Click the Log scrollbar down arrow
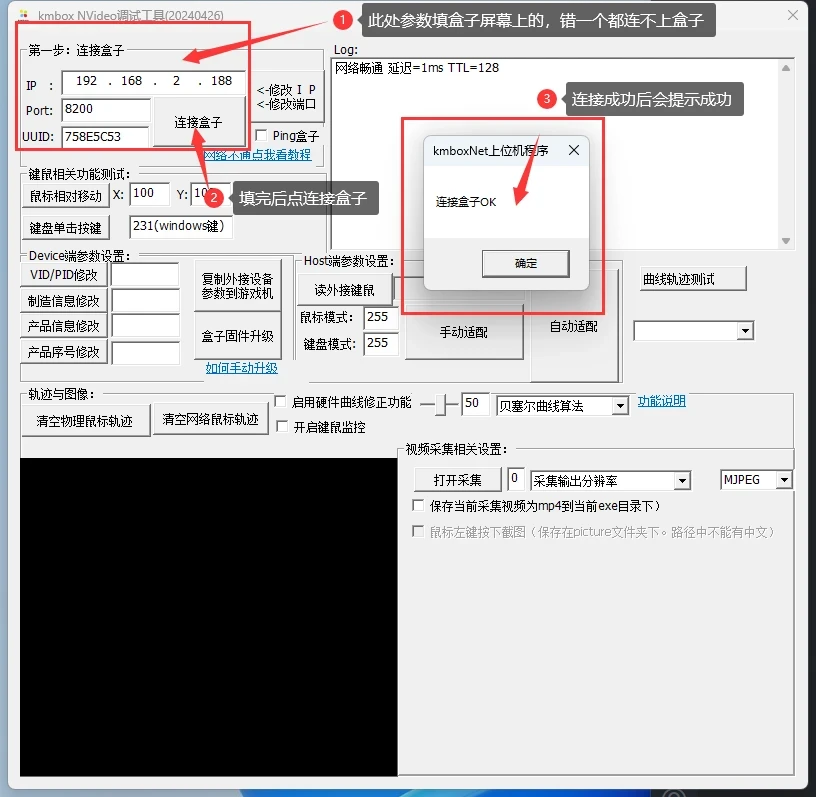The image size is (816, 797). point(786,241)
